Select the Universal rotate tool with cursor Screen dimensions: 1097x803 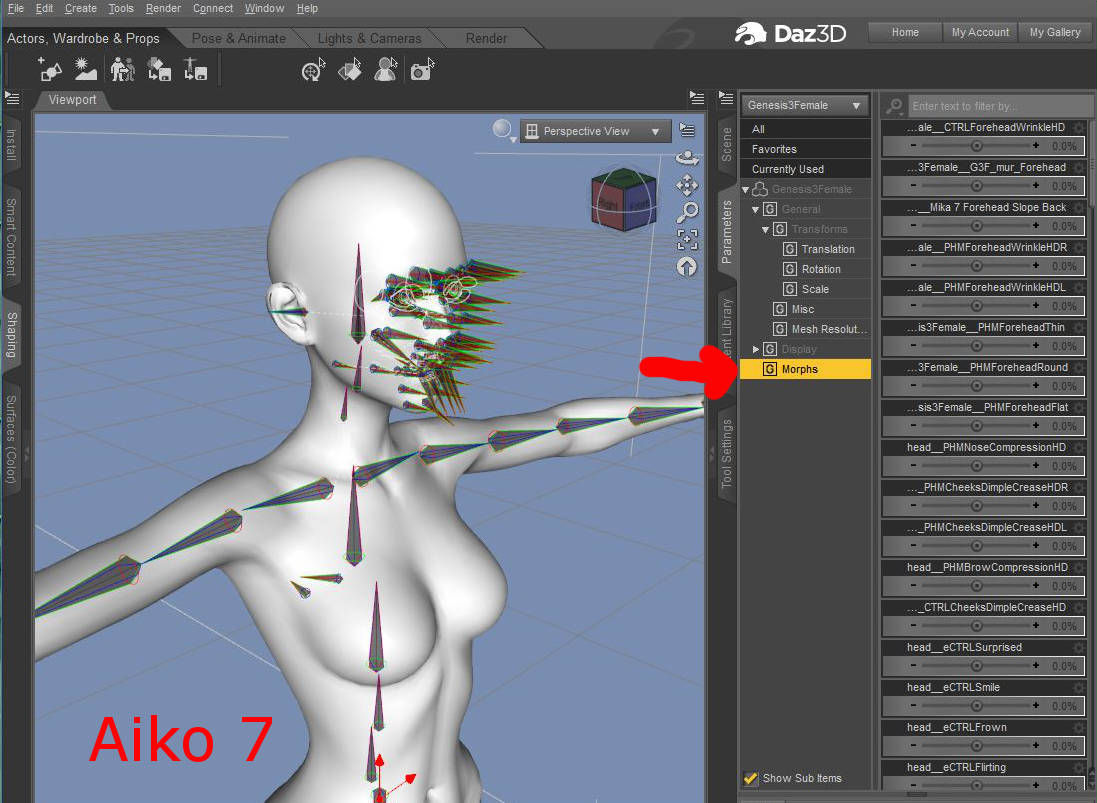tap(313, 69)
